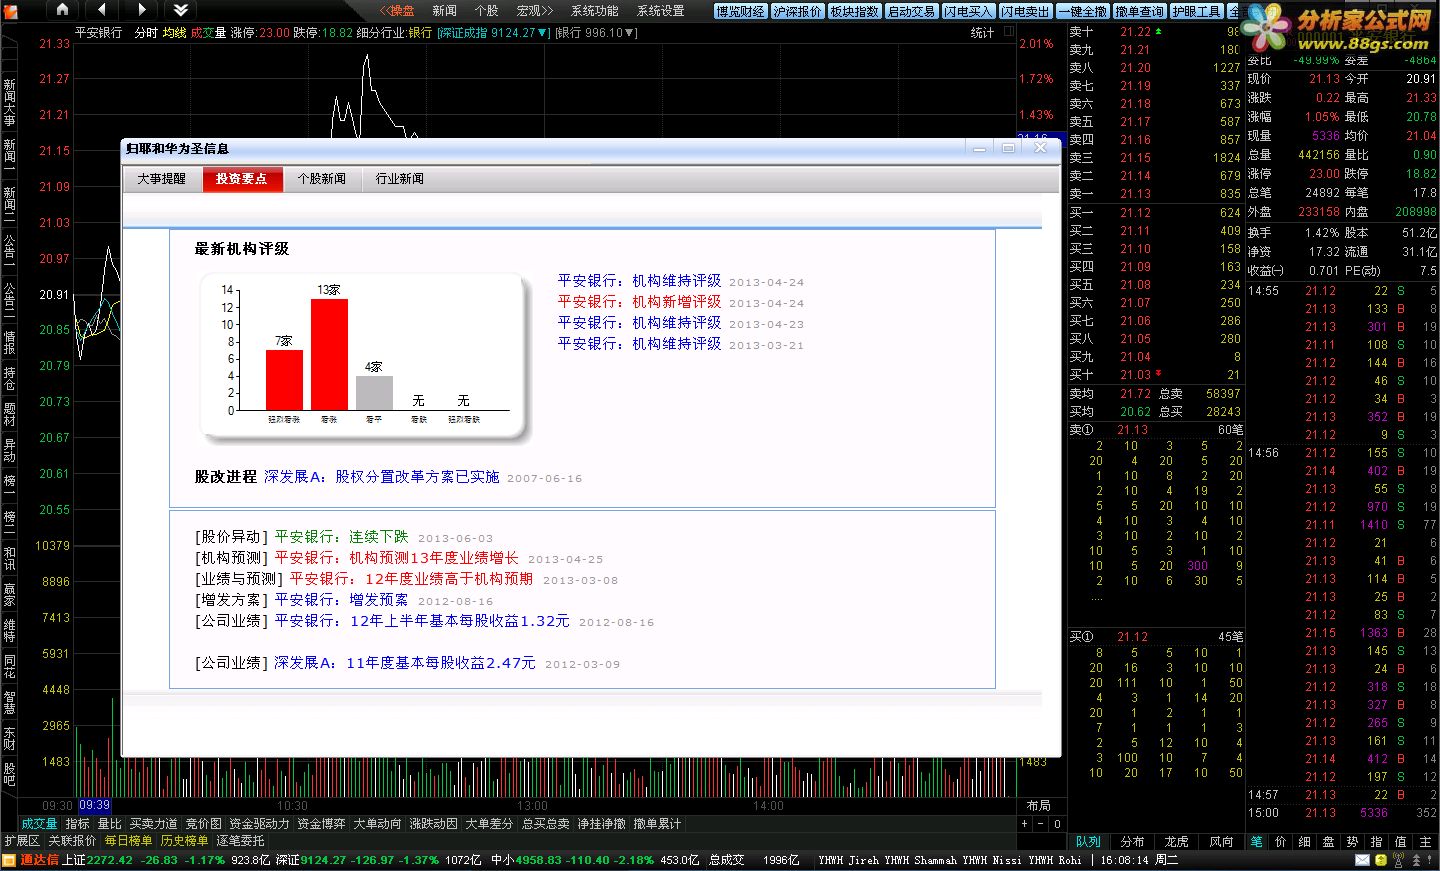
Task: Select the 量比 indicator tab
Action: tap(109, 824)
